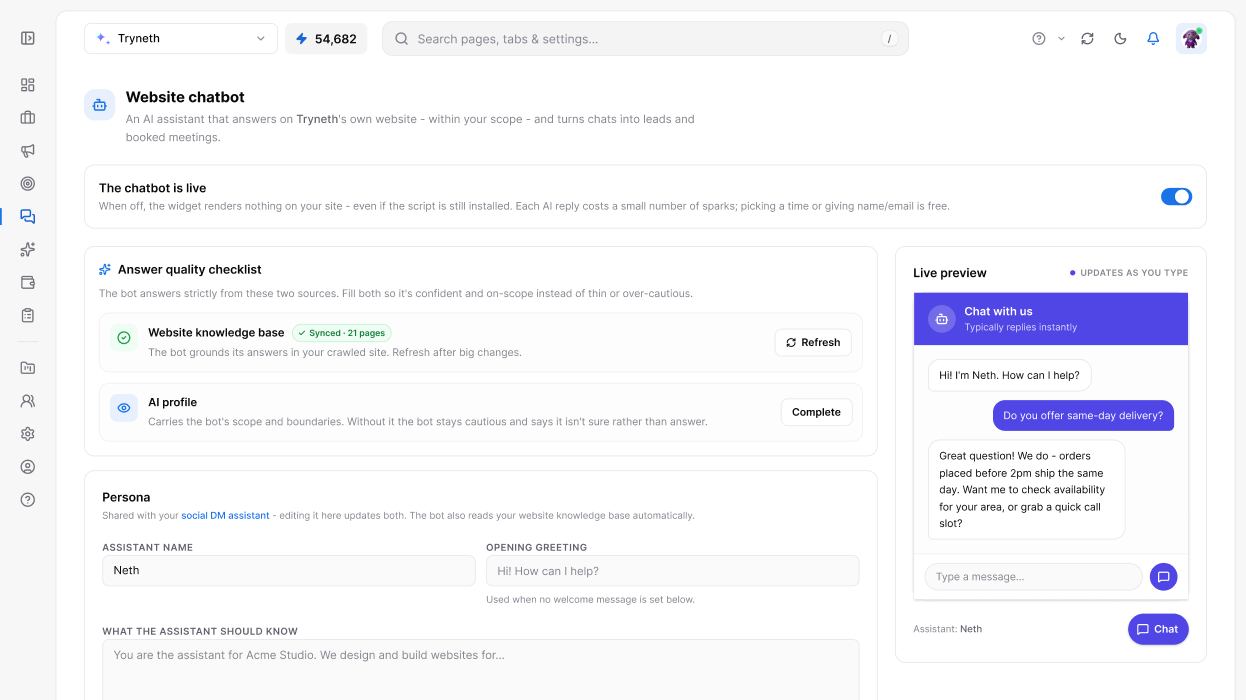This screenshot has width=1246, height=700.
Task: Expand the help menu chevron in top bar
Action: (1061, 39)
